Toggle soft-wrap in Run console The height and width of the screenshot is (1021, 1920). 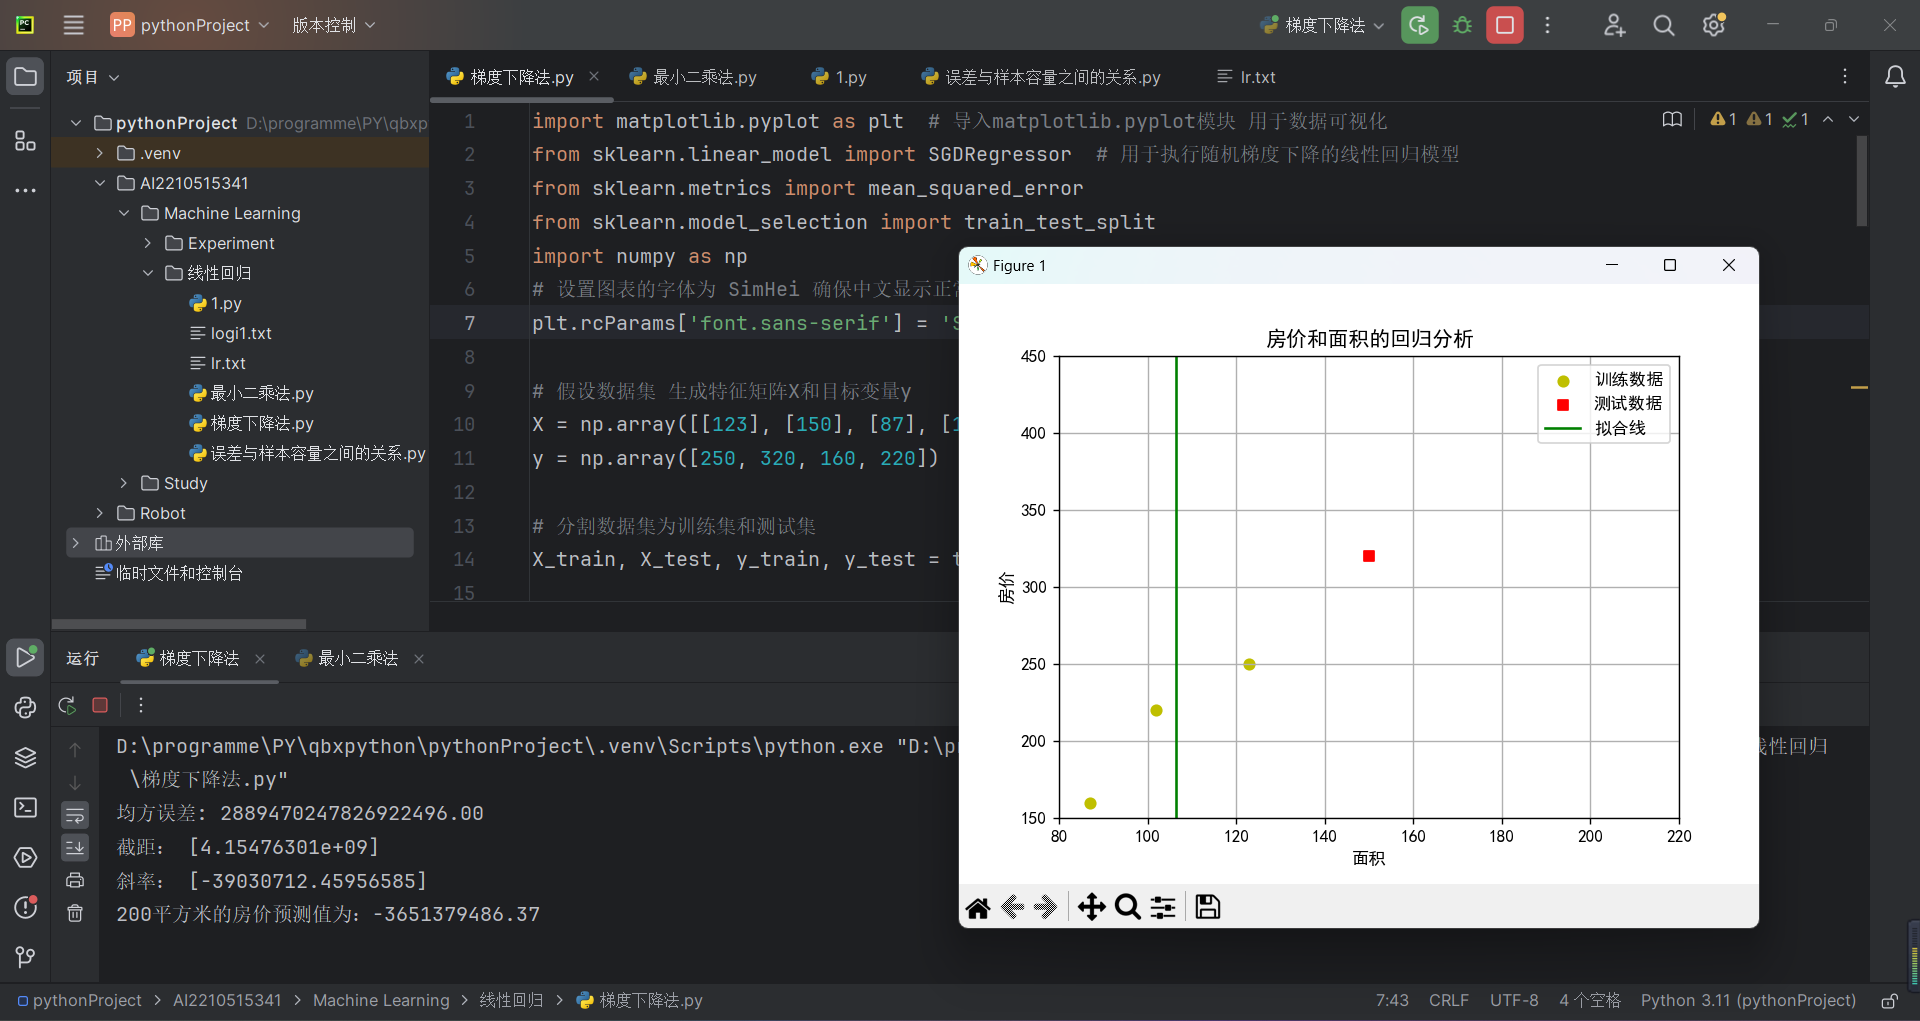tap(75, 815)
